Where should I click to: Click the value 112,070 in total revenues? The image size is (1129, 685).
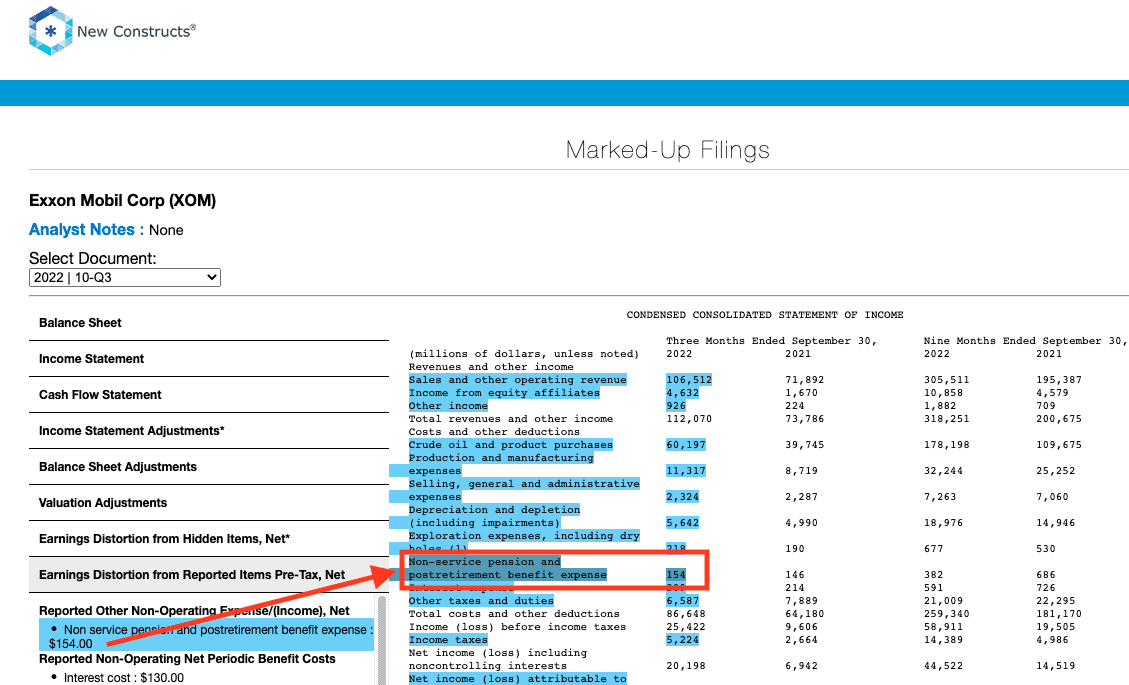click(x=689, y=418)
